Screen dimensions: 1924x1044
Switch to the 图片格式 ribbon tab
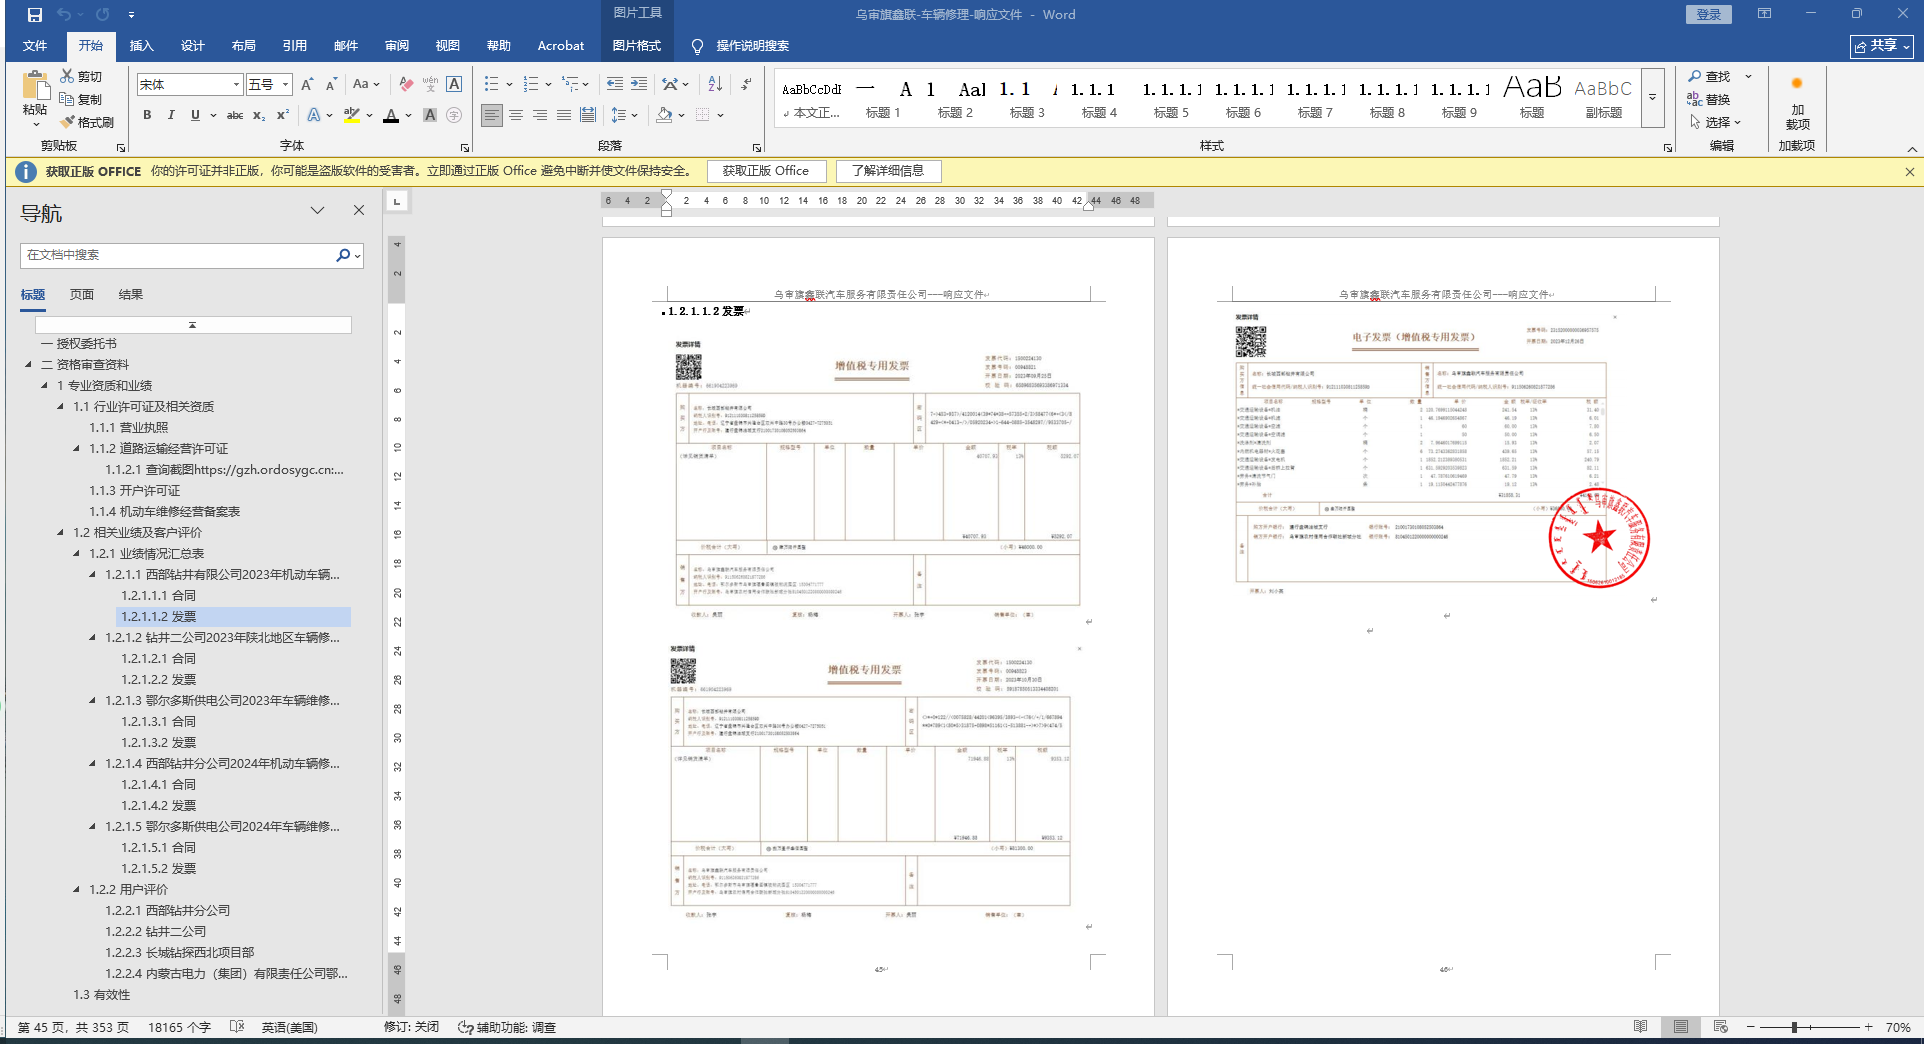pos(637,46)
